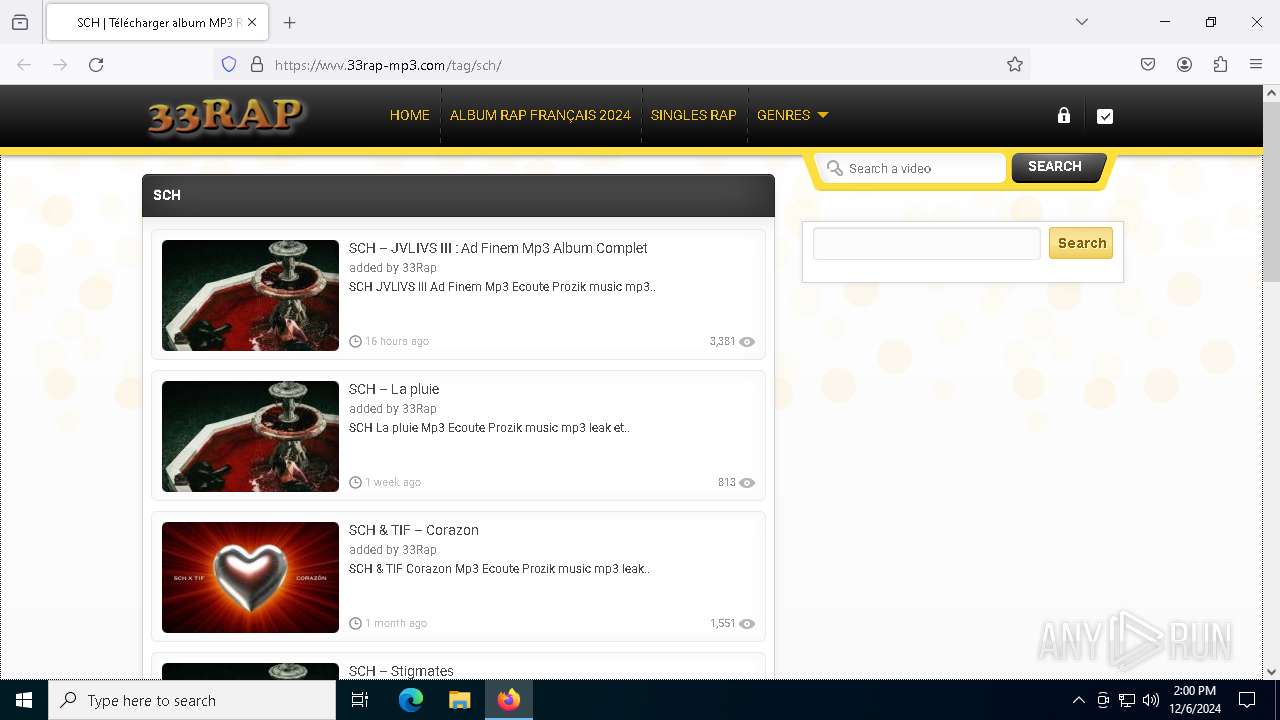This screenshot has width=1280, height=720.
Task: Expand the GENRES dropdown menu
Action: pos(793,115)
